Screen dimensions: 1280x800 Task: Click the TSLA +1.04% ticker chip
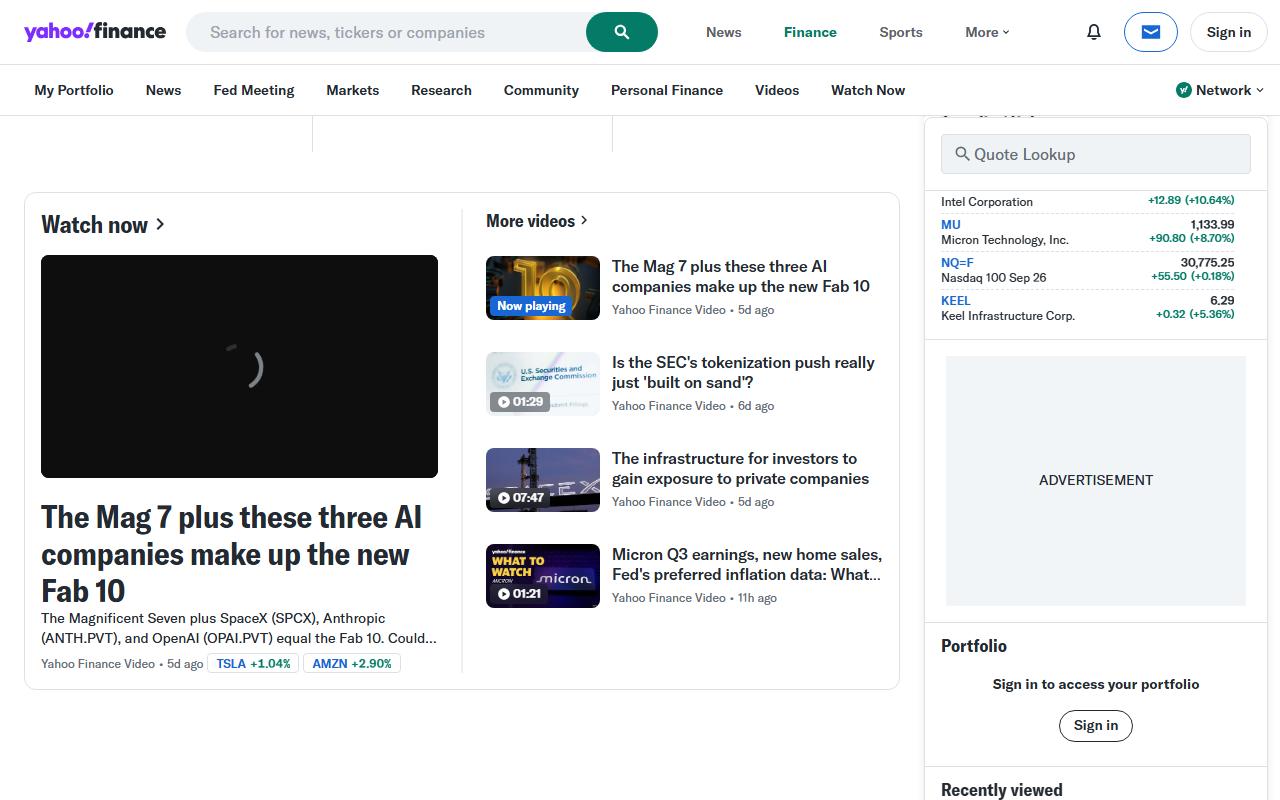point(253,663)
